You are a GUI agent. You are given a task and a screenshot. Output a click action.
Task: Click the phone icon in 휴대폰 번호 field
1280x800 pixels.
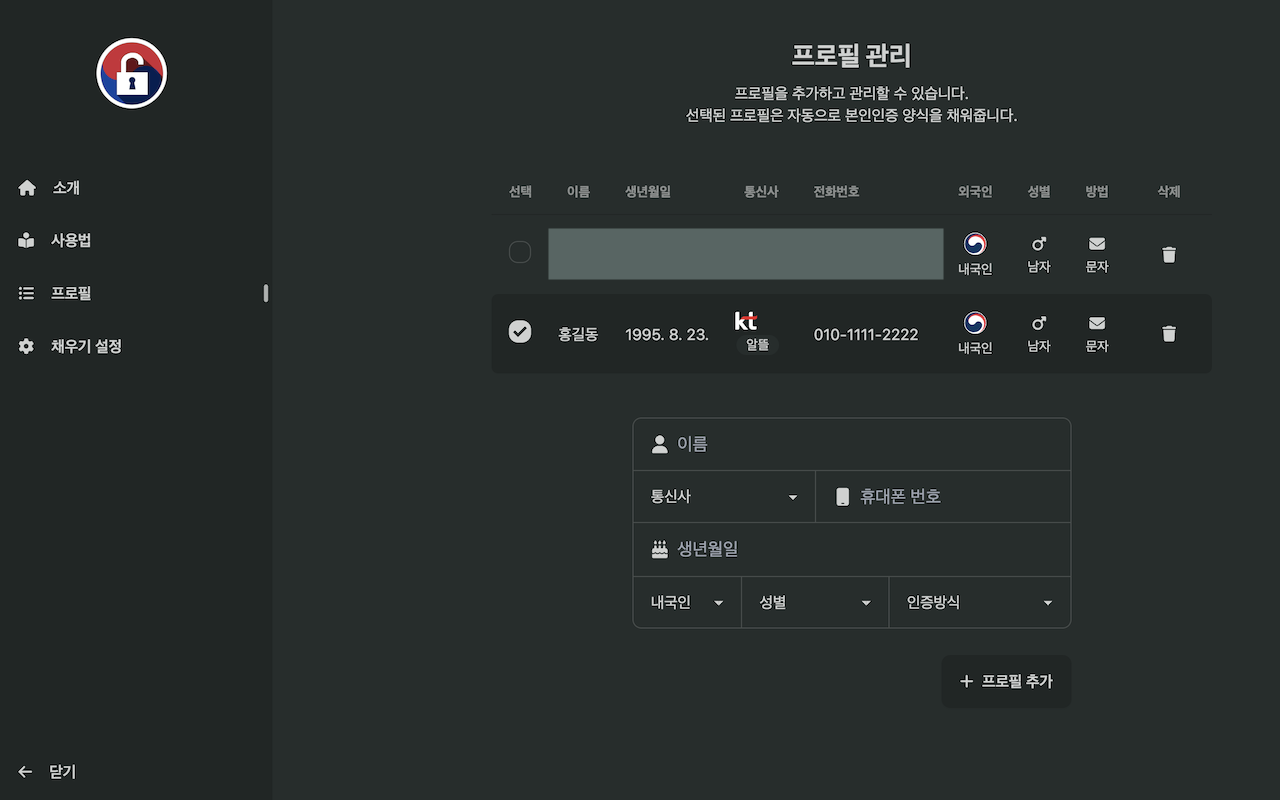click(842, 497)
